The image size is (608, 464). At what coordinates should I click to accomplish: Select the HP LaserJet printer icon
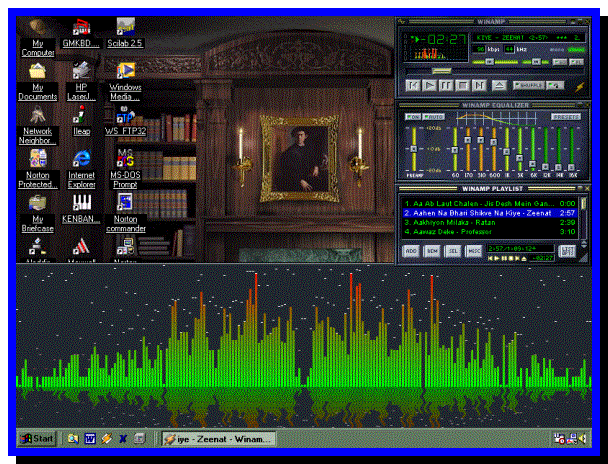click(81, 82)
